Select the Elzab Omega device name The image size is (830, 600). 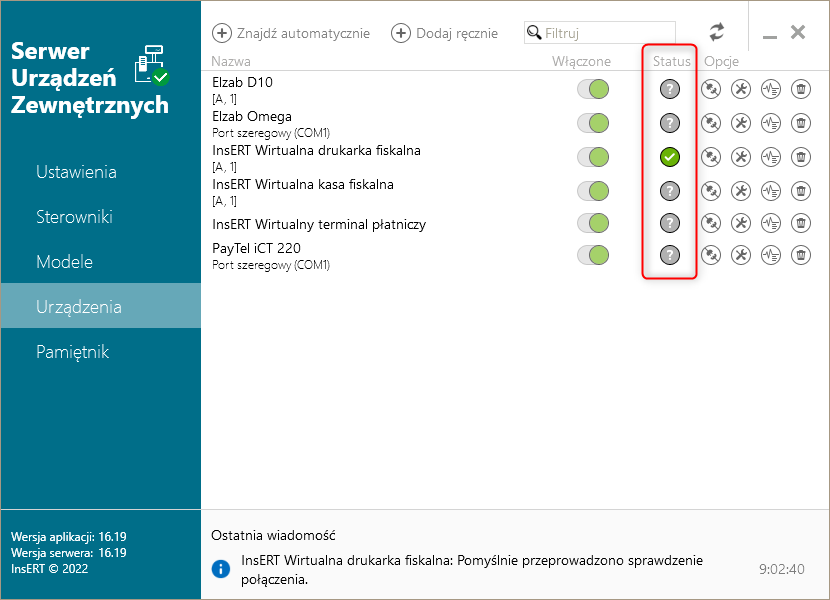(x=252, y=116)
